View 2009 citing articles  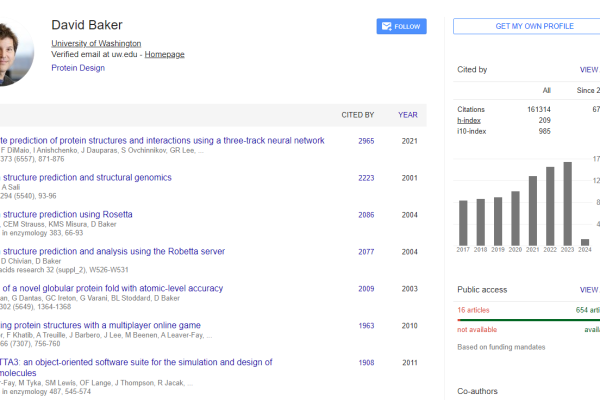(366, 289)
